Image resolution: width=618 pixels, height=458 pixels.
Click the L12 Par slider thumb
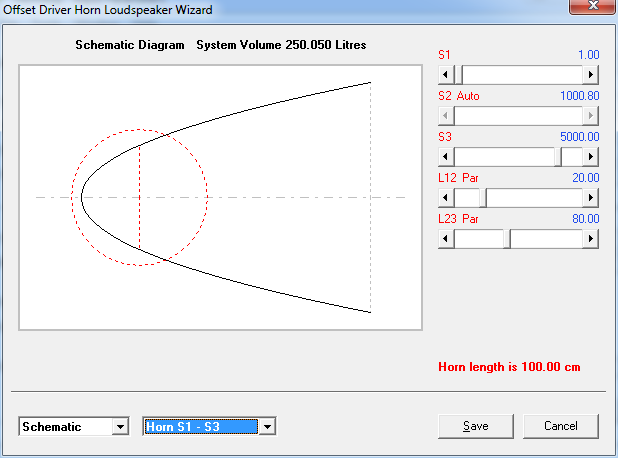coord(483,197)
